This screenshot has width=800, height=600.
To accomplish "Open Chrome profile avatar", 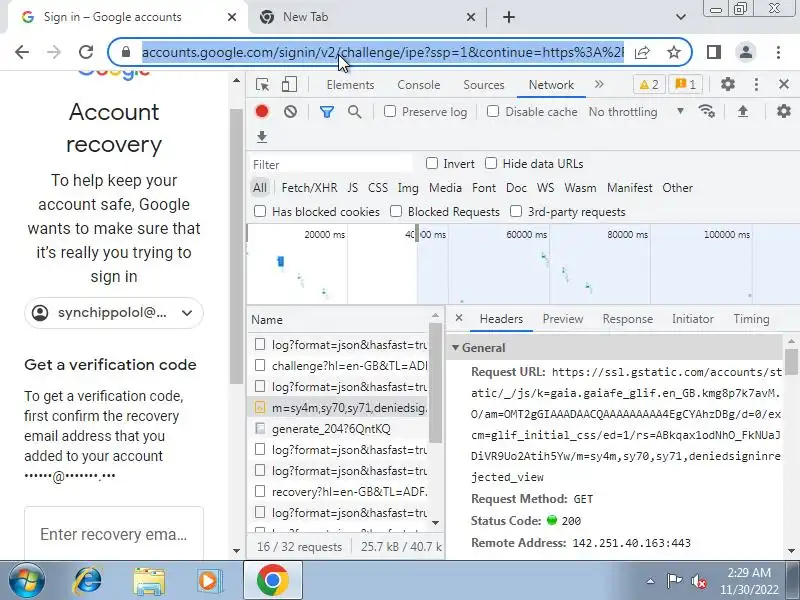I will [746, 52].
